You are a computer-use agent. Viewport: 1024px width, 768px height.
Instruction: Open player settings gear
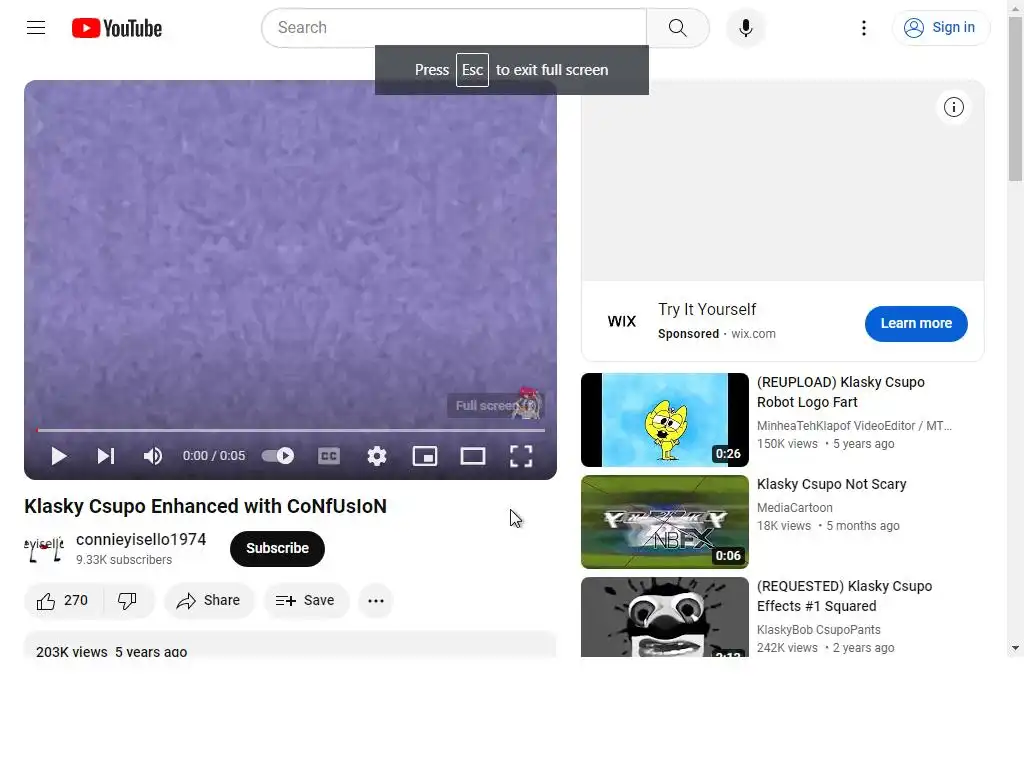(377, 456)
